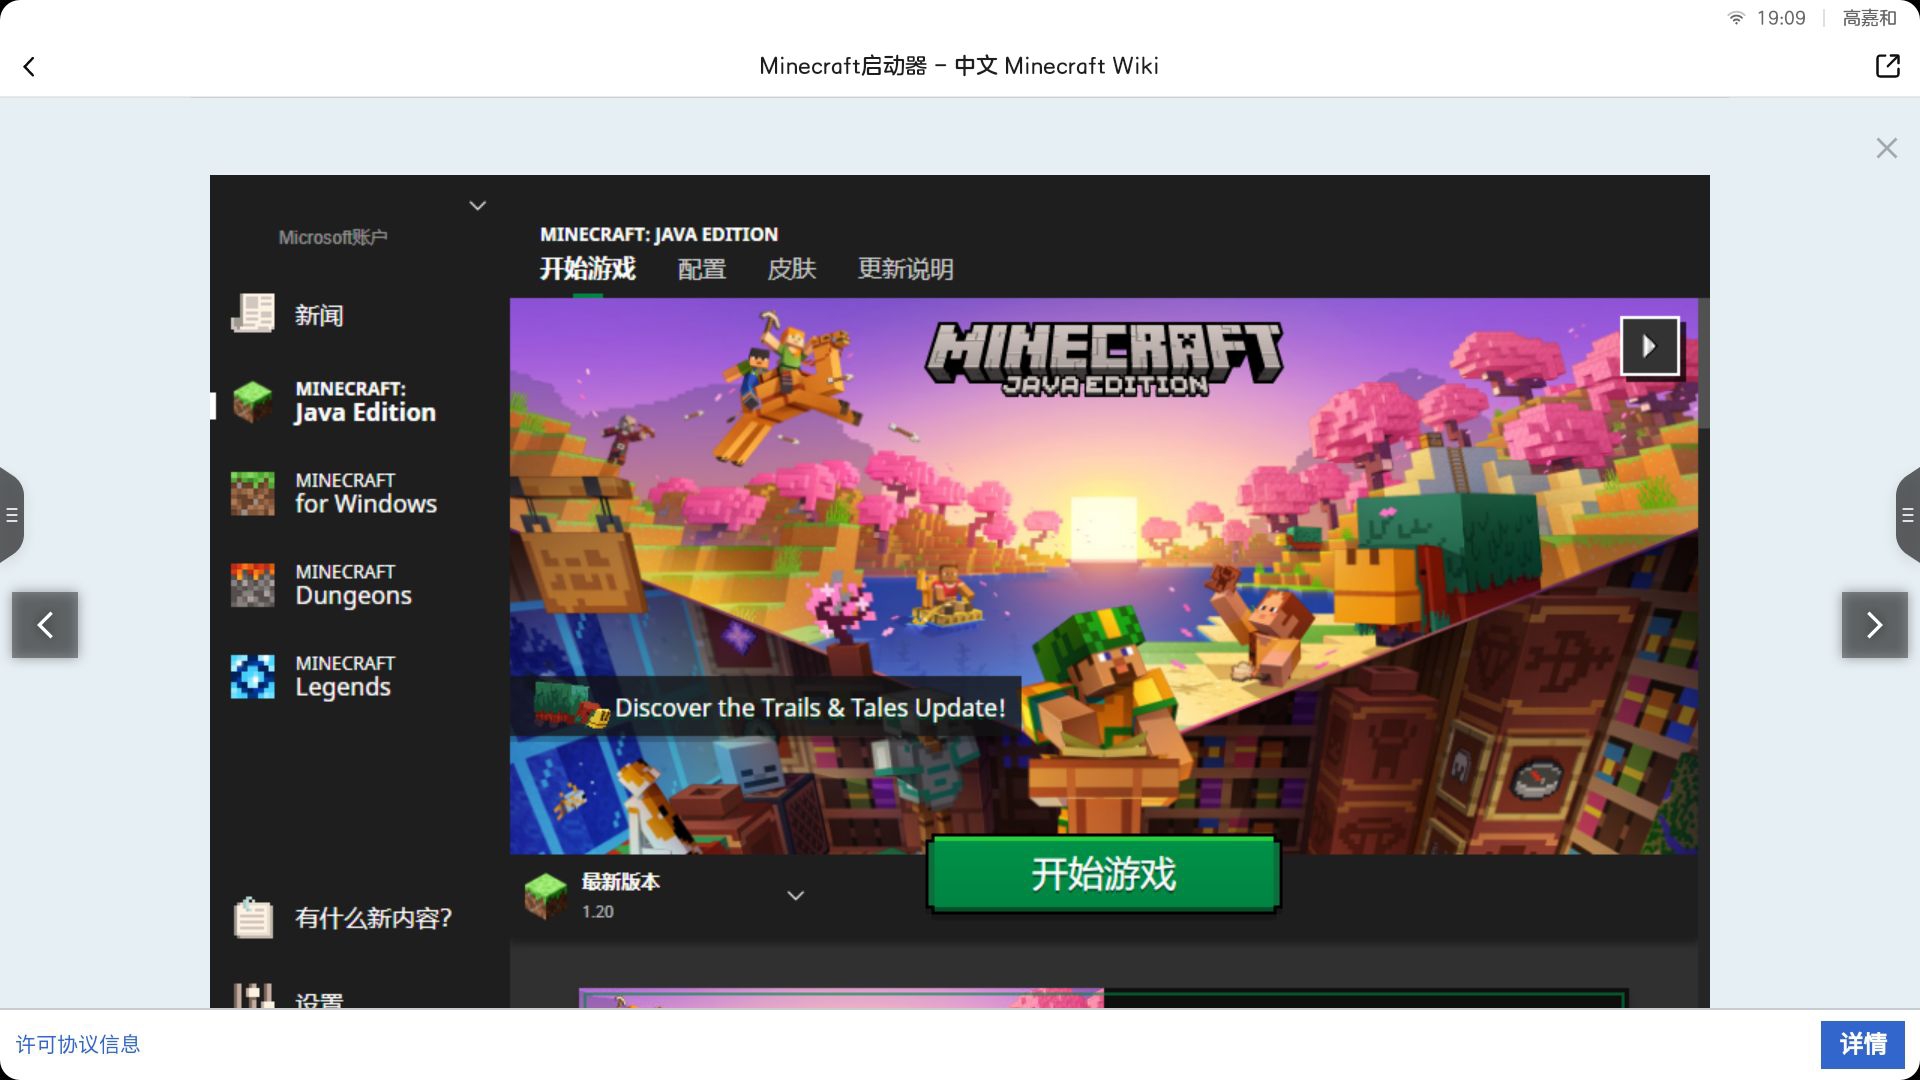
Task: Select Minecraft Dungeons icon in sidebar
Action: (253, 585)
